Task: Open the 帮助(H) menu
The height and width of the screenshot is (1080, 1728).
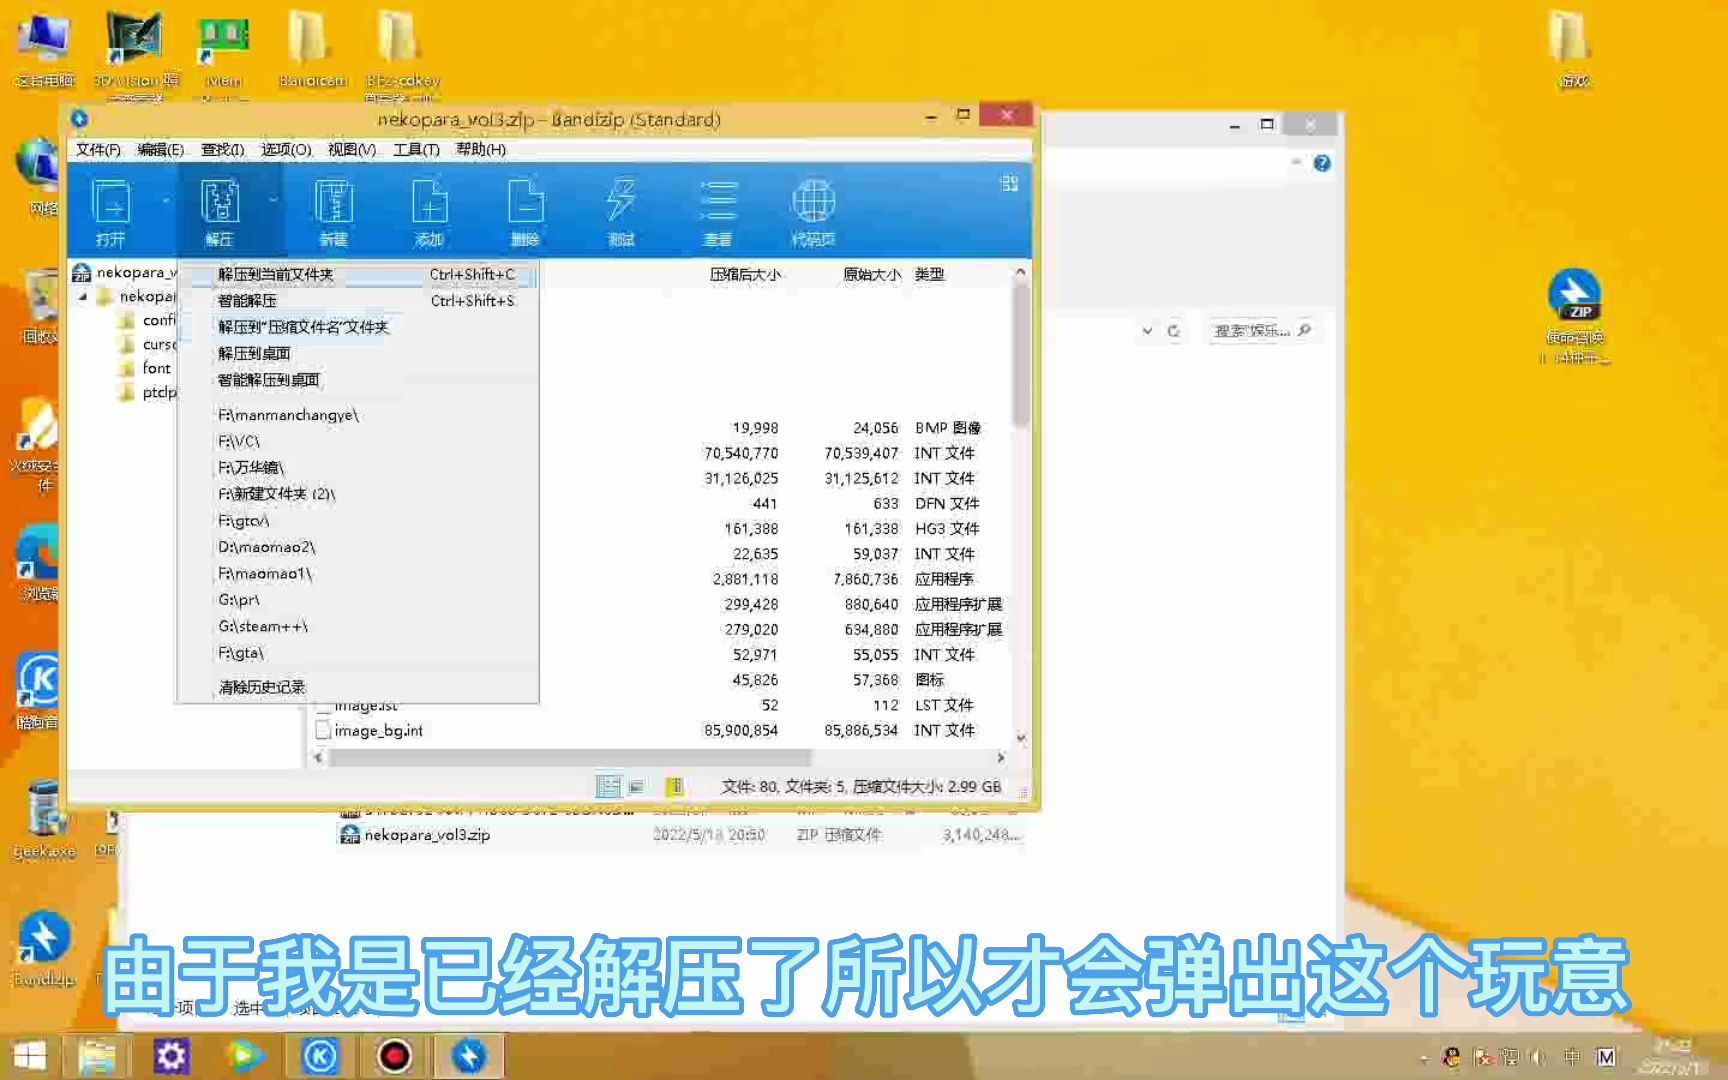Action: pos(481,150)
